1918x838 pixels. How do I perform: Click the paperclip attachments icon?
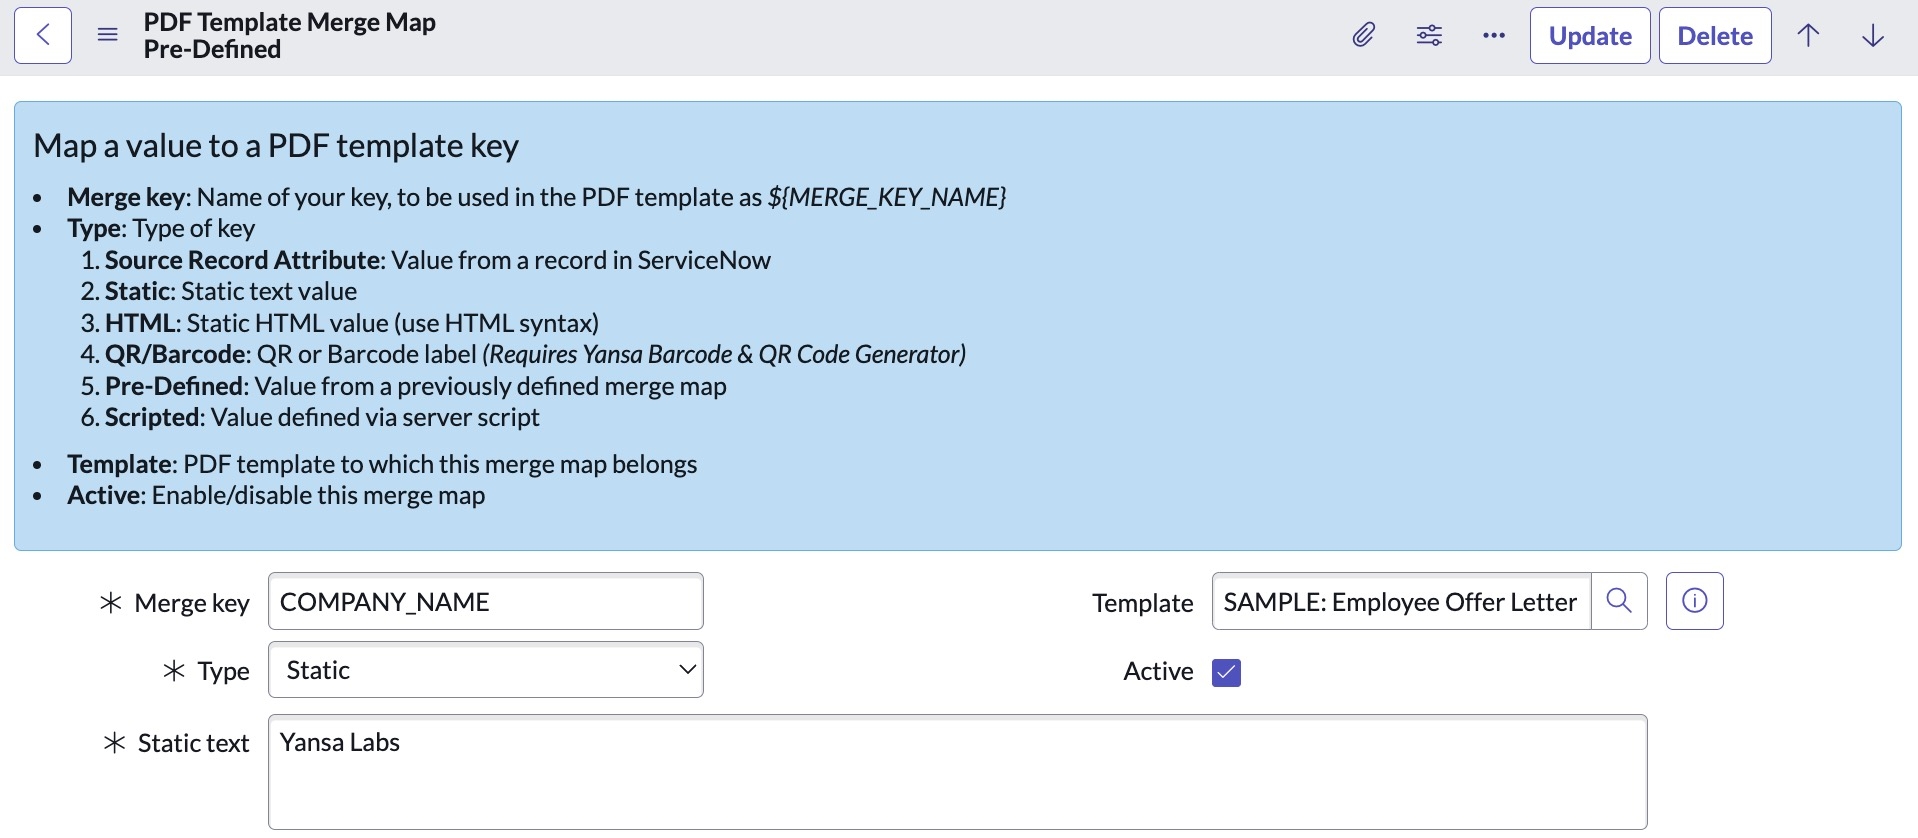[x=1363, y=35]
